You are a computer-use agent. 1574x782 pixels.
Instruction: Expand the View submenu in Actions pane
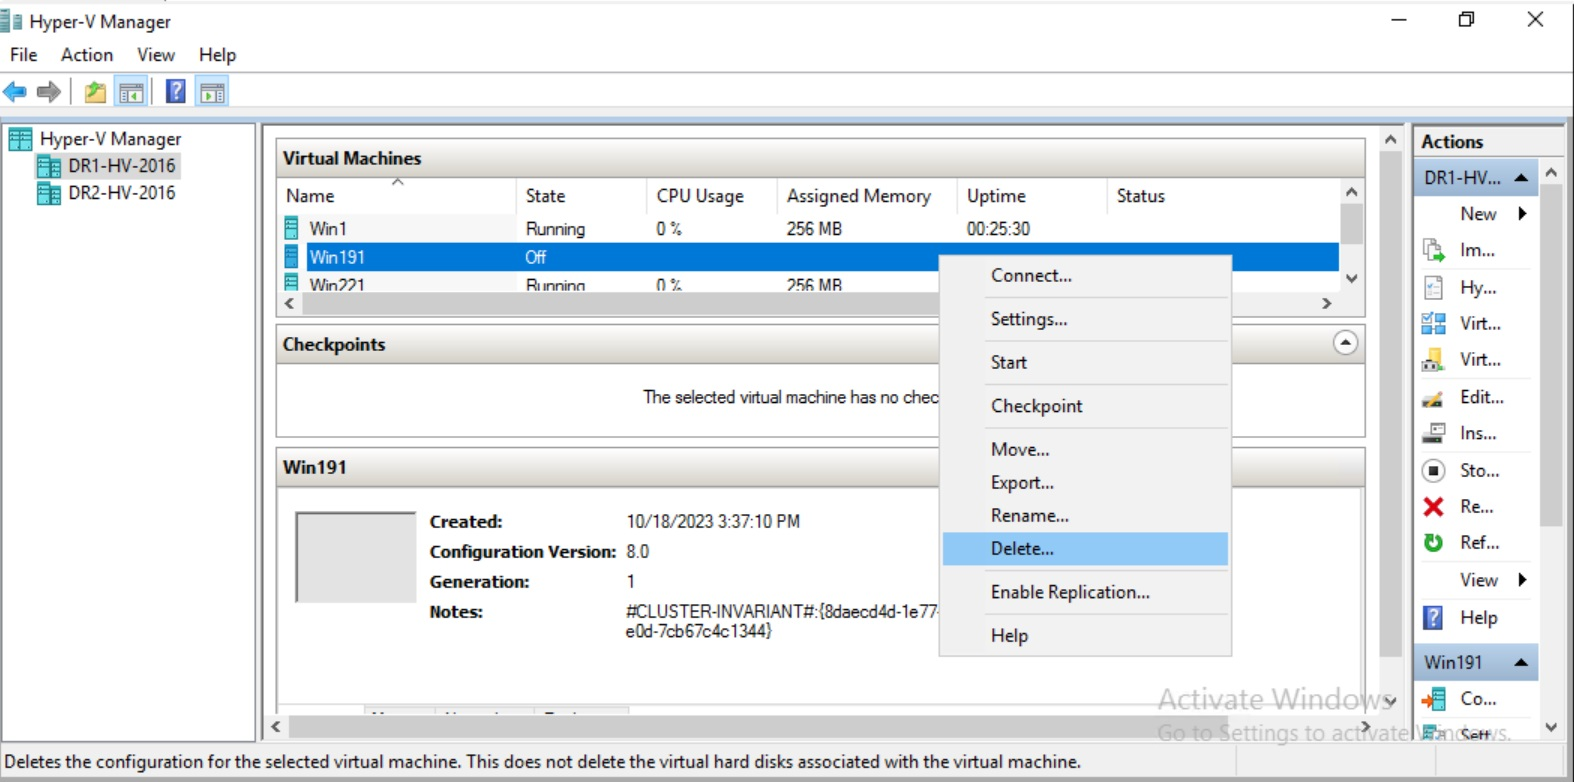click(1522, 580)
